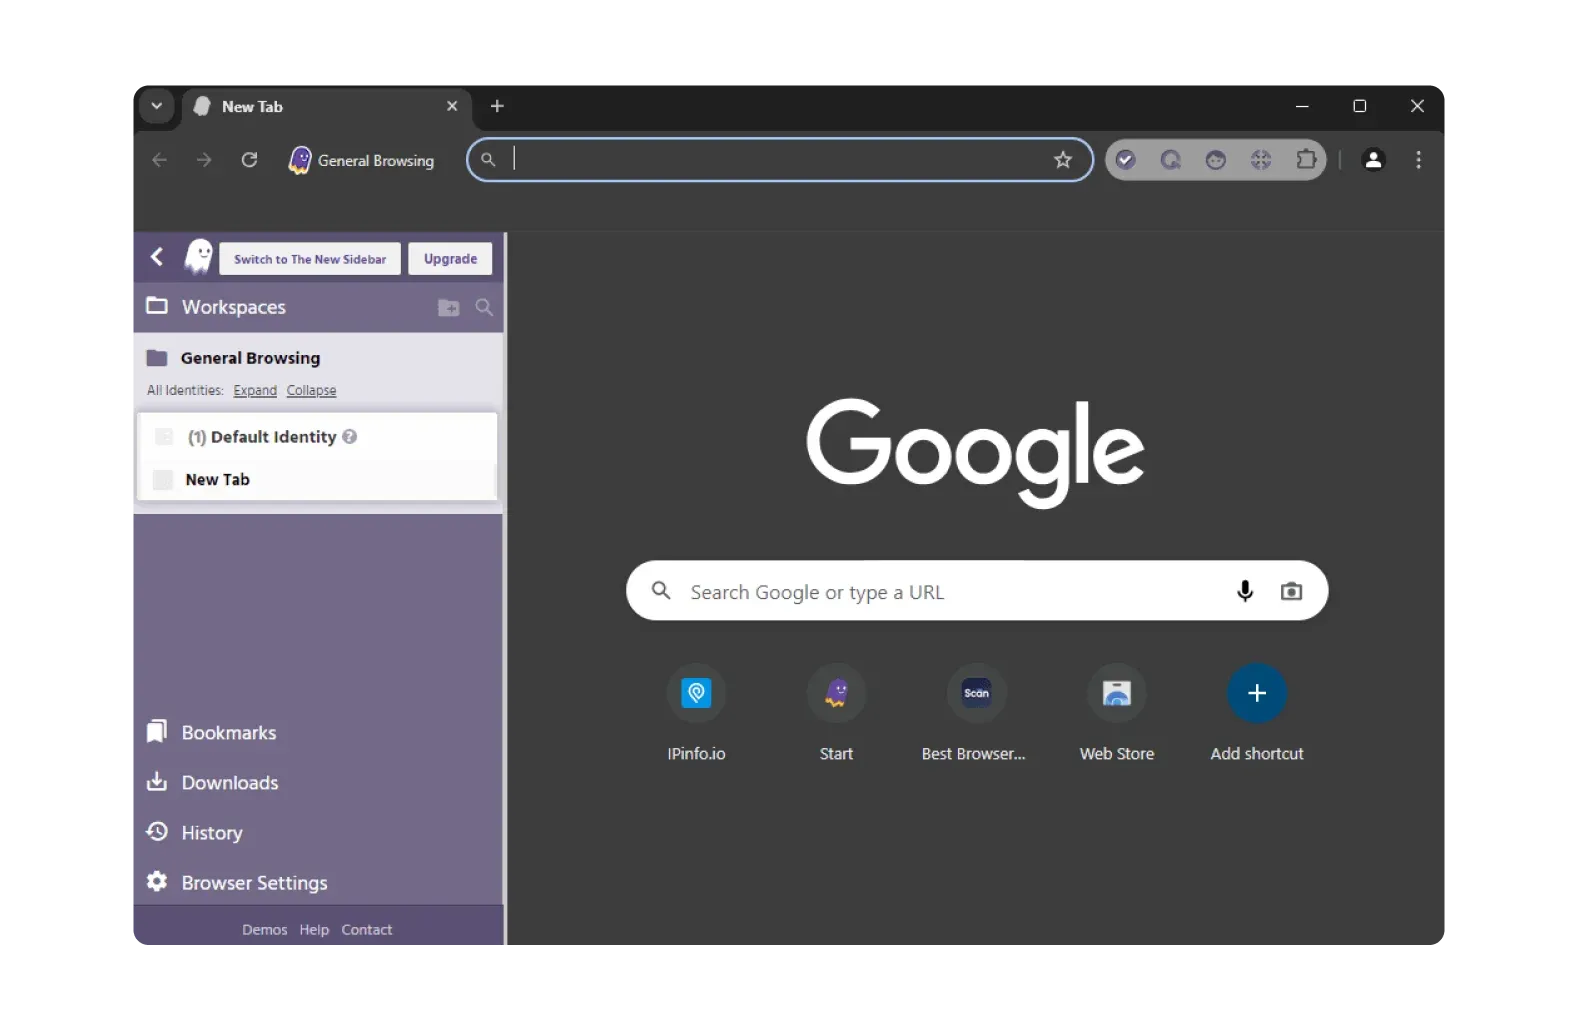Click the Collapse identities link
Image resolution: width=1578 pixels, height=1029 pixels.
point(311,391)
